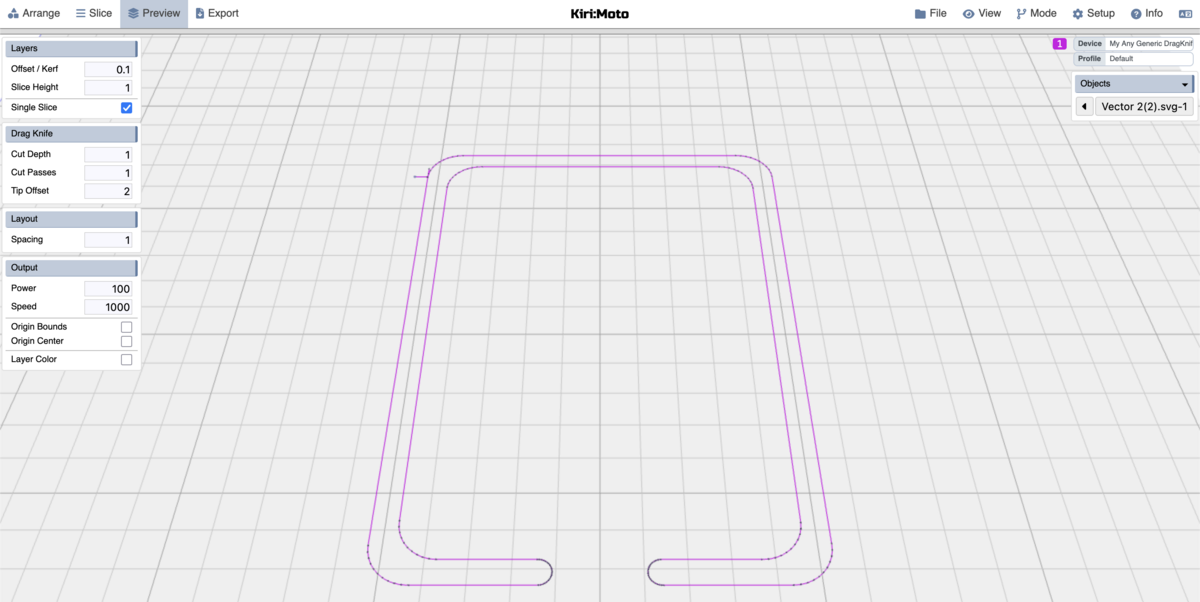Toggle the Layer Color checkbox

(x=126, y=360)
